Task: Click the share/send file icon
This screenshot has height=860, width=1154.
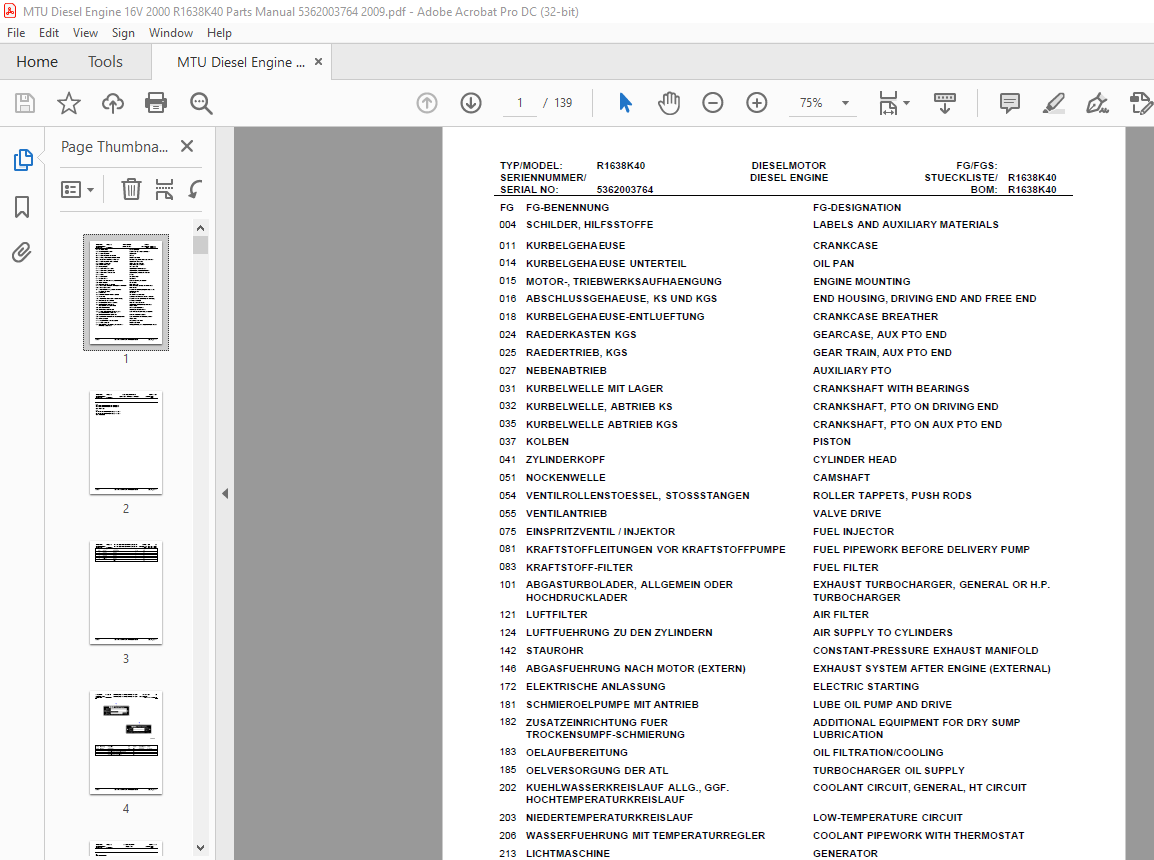Action: click(1141, 103)
